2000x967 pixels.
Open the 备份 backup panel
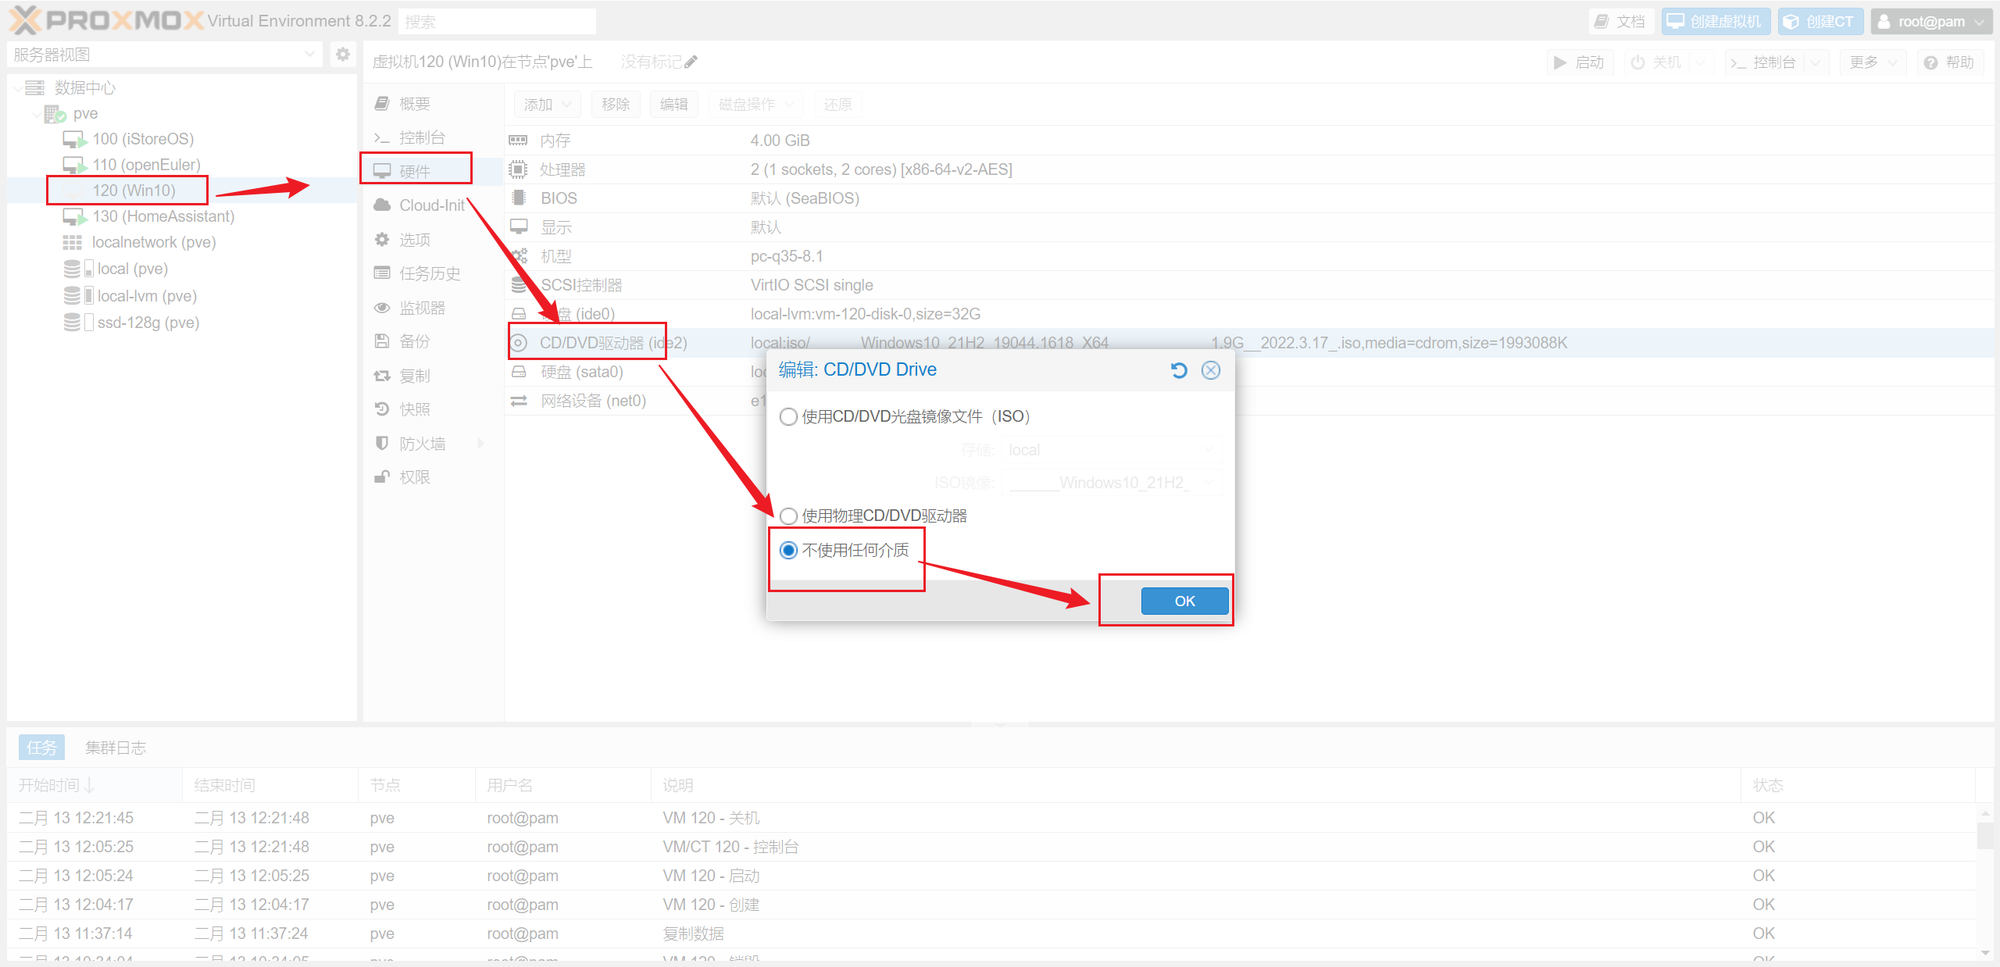(x=414, y=341)
